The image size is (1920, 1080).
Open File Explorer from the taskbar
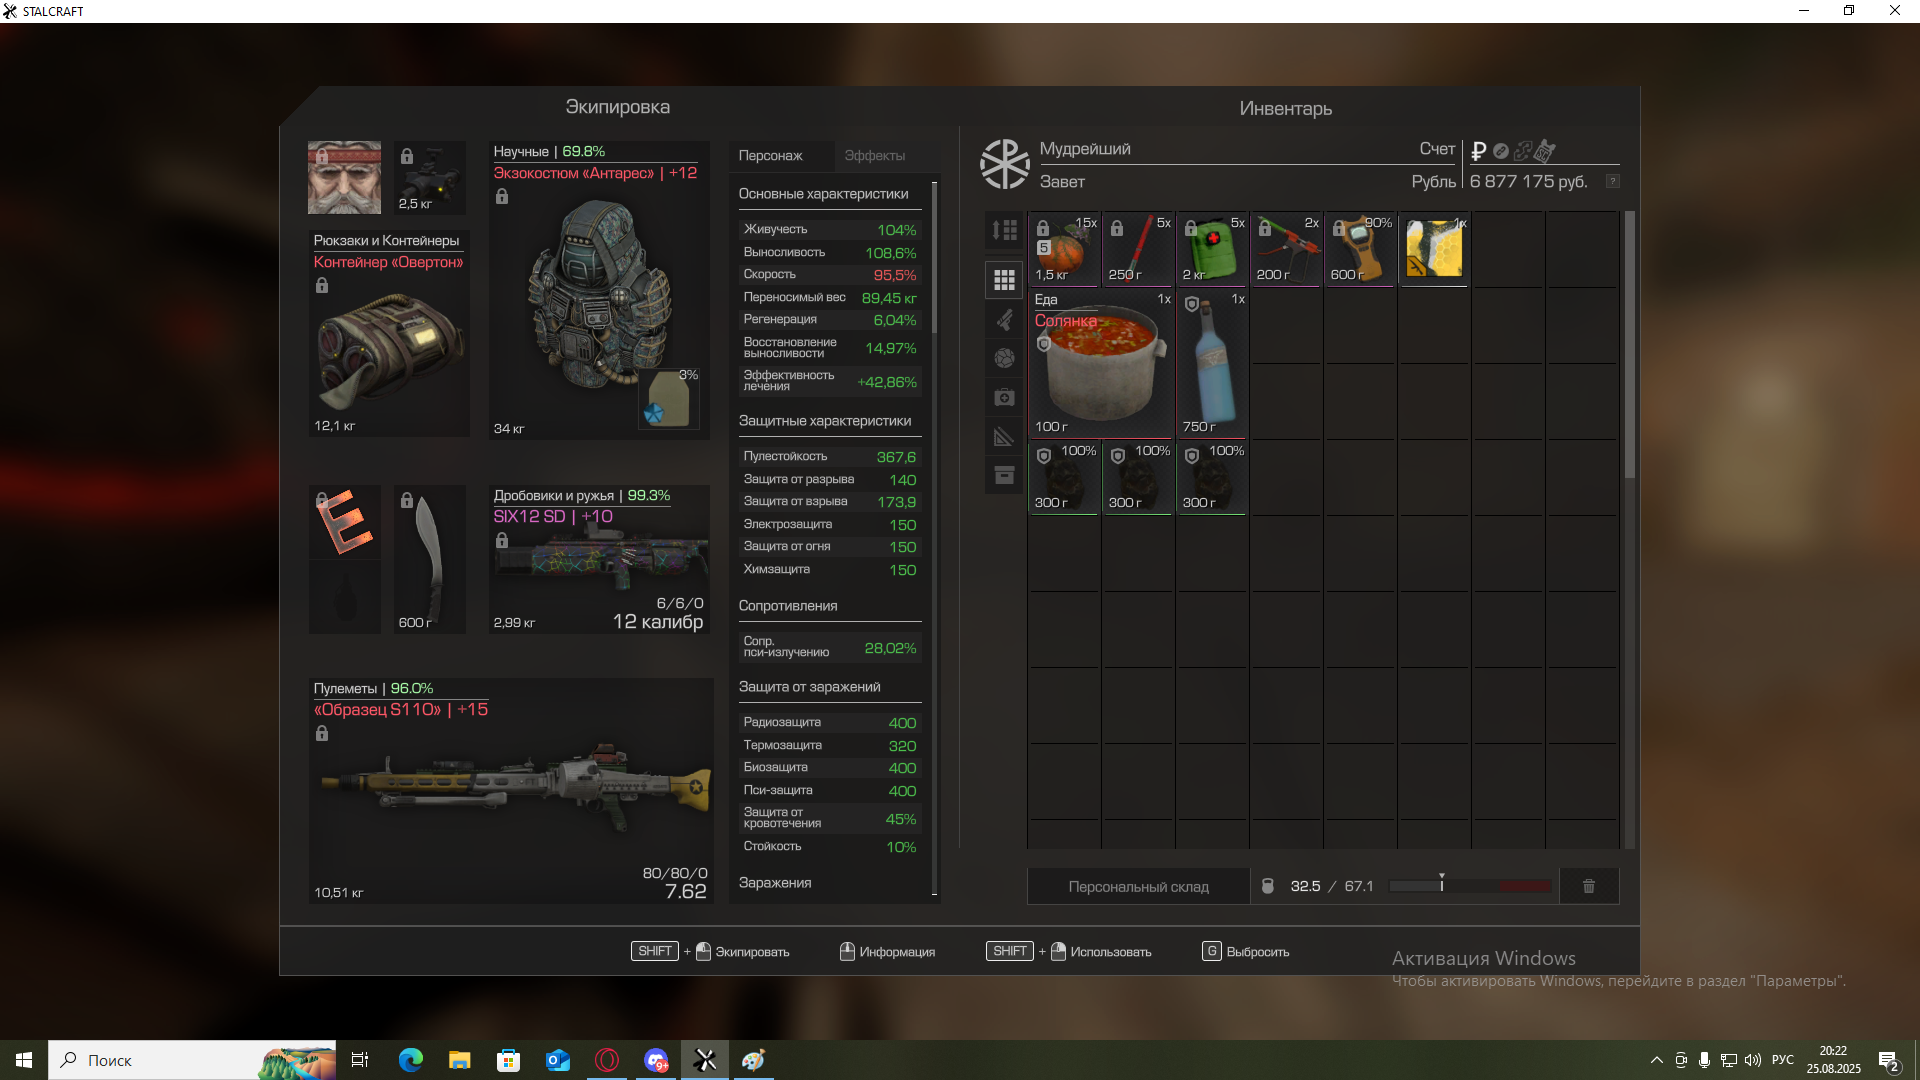[459, 1060]
